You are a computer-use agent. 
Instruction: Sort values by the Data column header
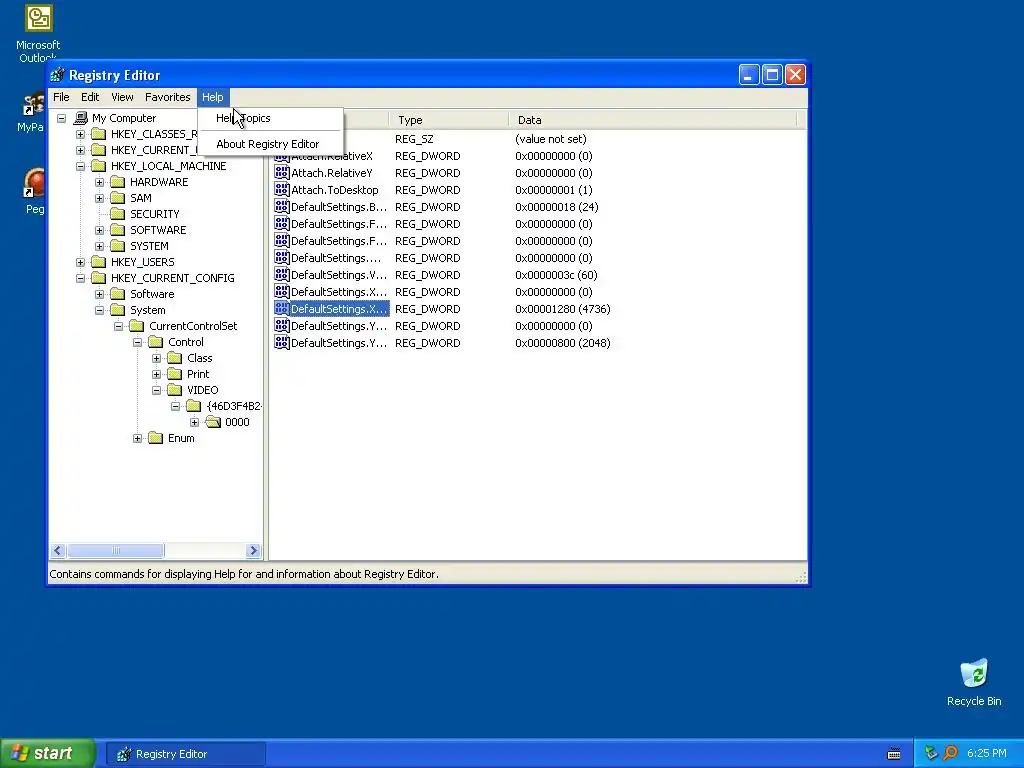(x=653, y=120)
